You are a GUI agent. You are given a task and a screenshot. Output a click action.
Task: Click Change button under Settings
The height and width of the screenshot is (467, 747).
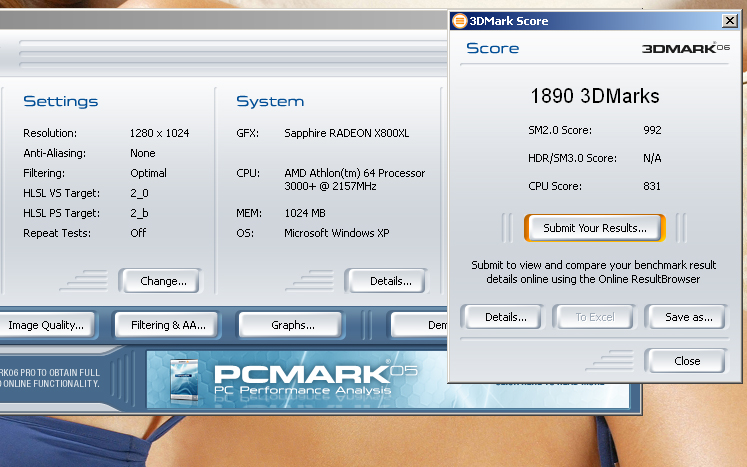(161, 281)
